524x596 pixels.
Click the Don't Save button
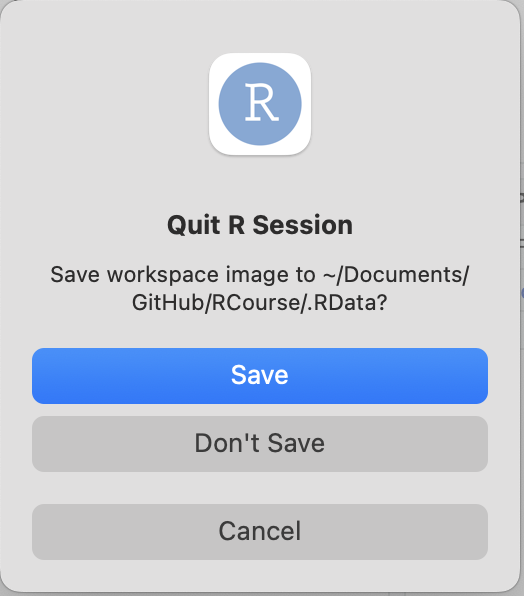pos(260,444)
